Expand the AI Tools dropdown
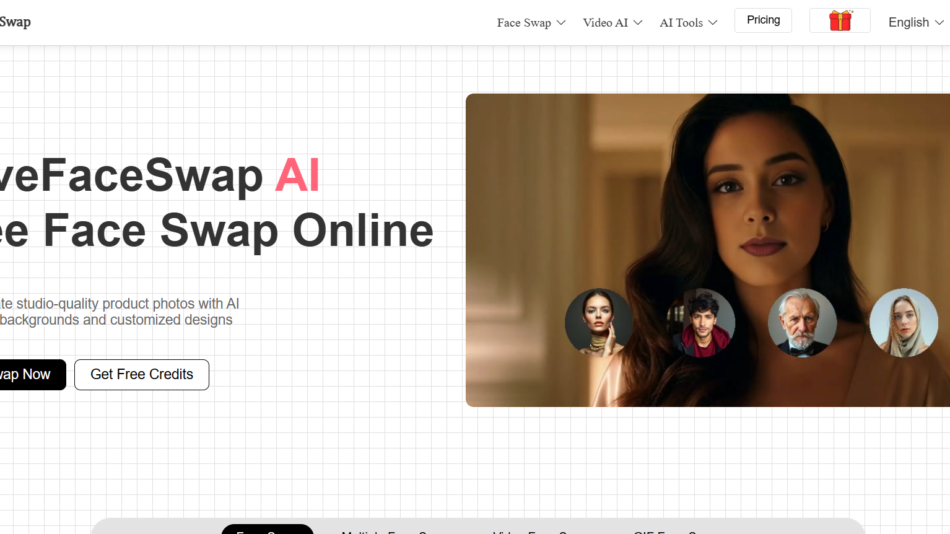950x534 pixels. pos(688,22)
